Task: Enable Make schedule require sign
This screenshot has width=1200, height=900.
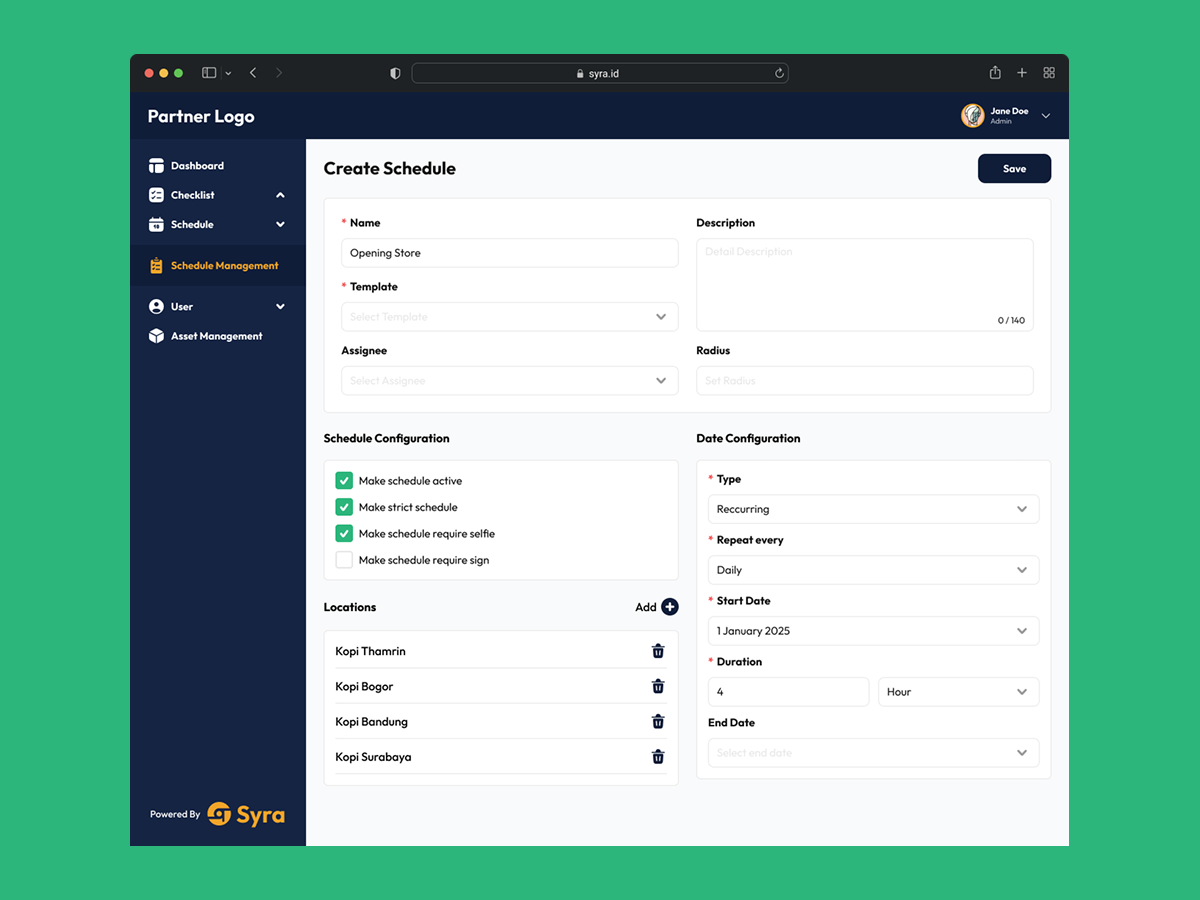Action: [344, 560]
